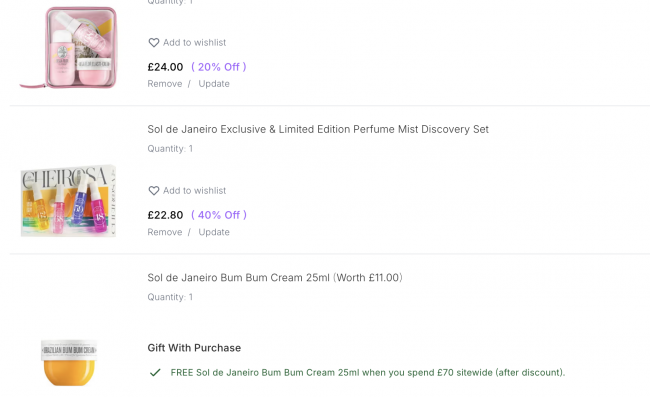Click heart icon for Perfume Mist Discovery Set
Screen dimensions: 650x397
tap(154, 191)
